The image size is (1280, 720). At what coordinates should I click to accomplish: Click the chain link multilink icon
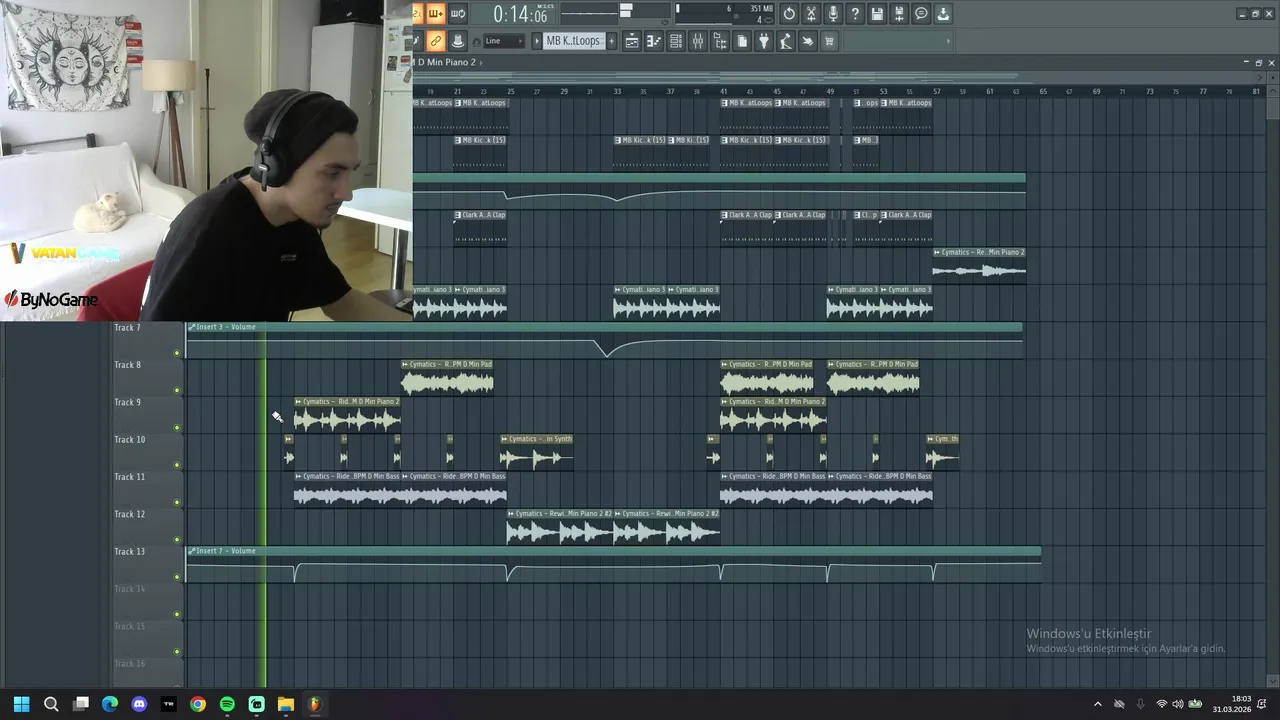(436, 41)
